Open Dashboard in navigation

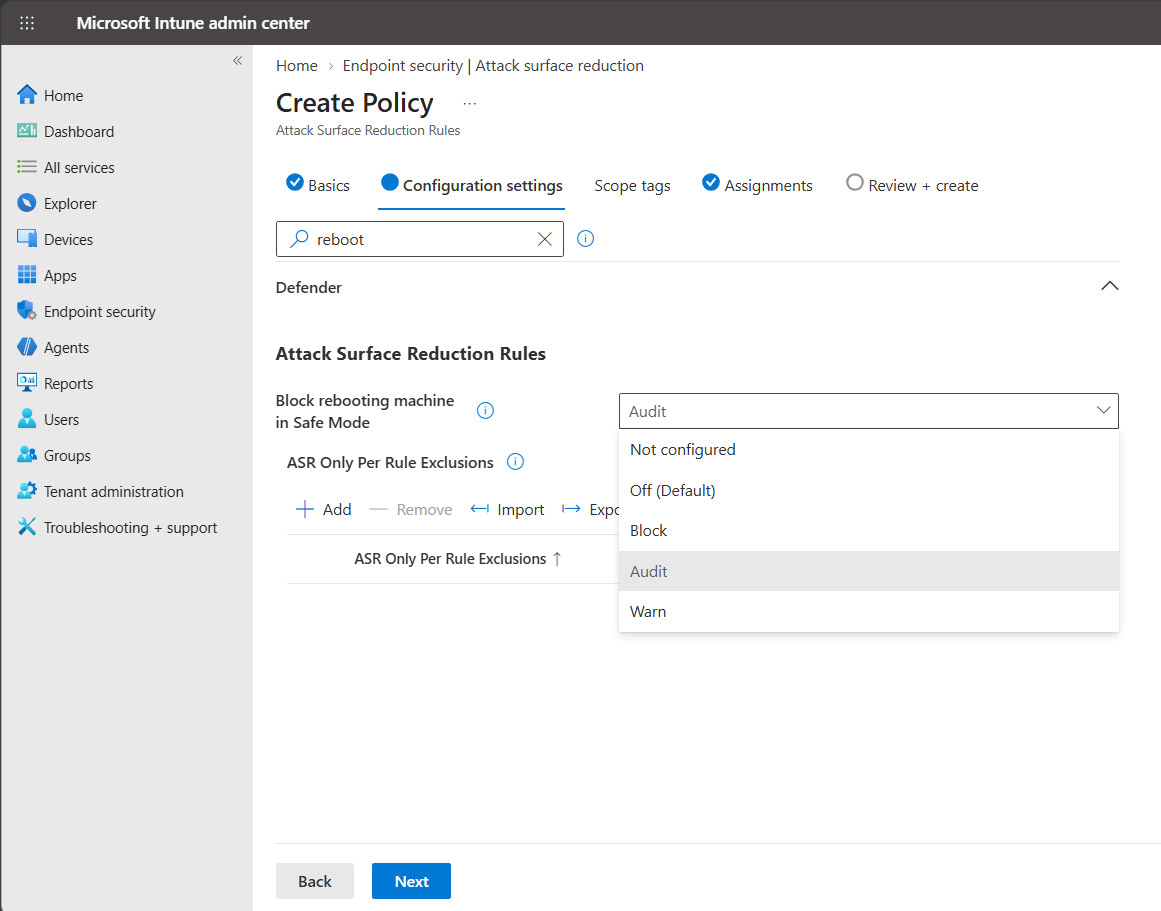click(79, 132)
